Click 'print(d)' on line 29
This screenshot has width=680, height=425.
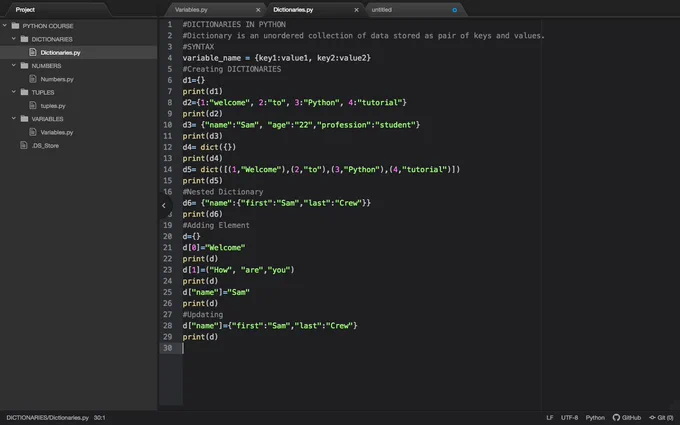coord(200,337)
